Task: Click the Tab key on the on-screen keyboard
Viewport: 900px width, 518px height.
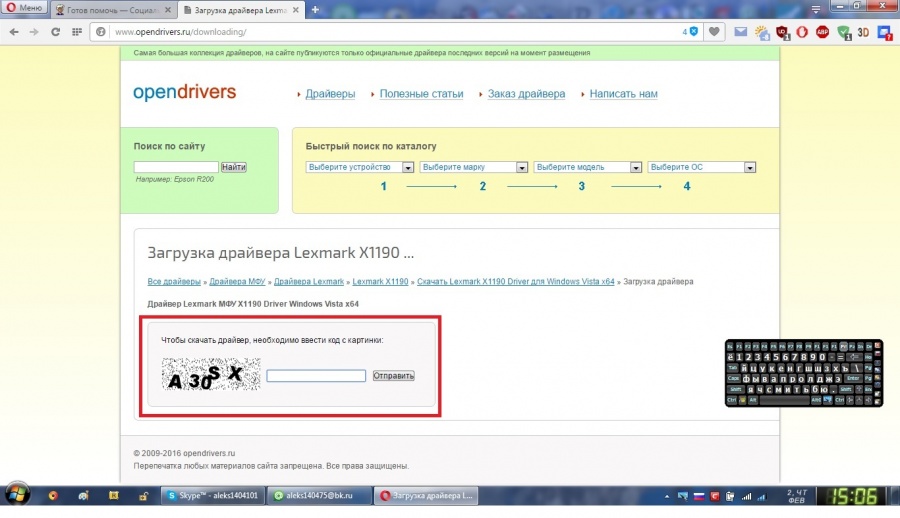Action: coord(733,368)
